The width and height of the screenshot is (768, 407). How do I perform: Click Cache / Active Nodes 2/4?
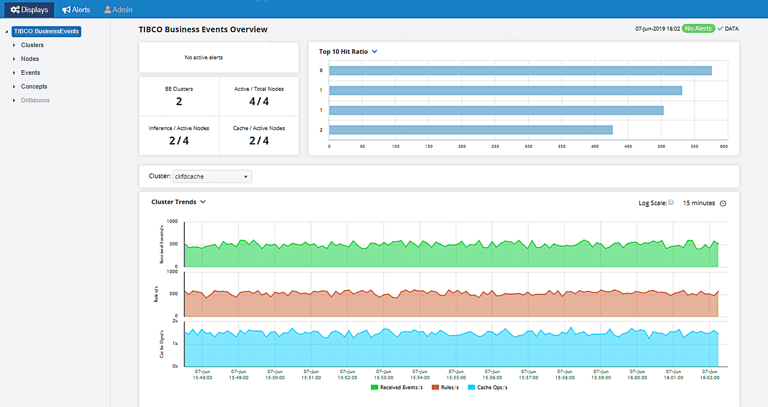[259, 141]
